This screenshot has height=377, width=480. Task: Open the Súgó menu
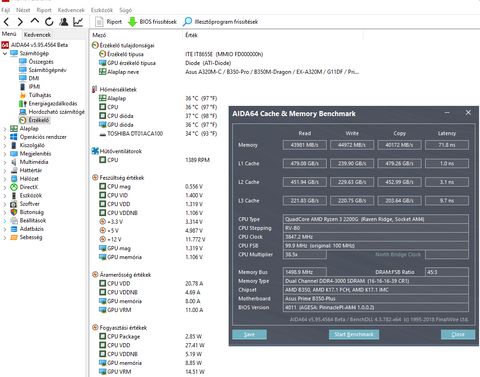click(x=125, y=10)
